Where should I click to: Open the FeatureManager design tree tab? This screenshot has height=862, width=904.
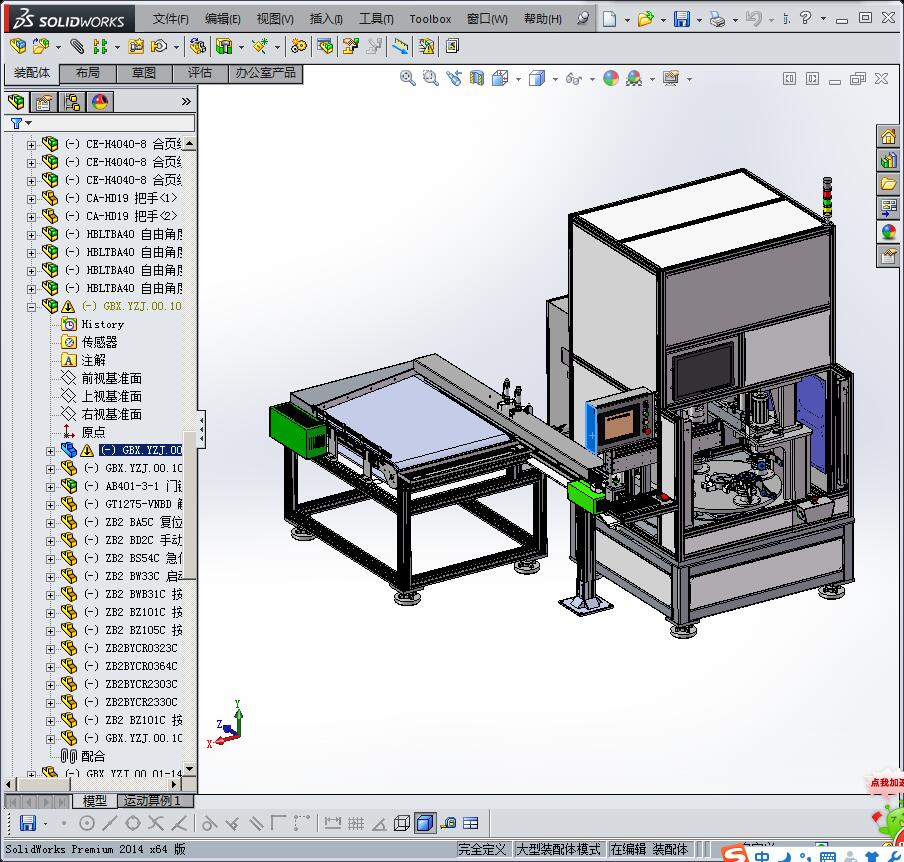pos(16,101)
